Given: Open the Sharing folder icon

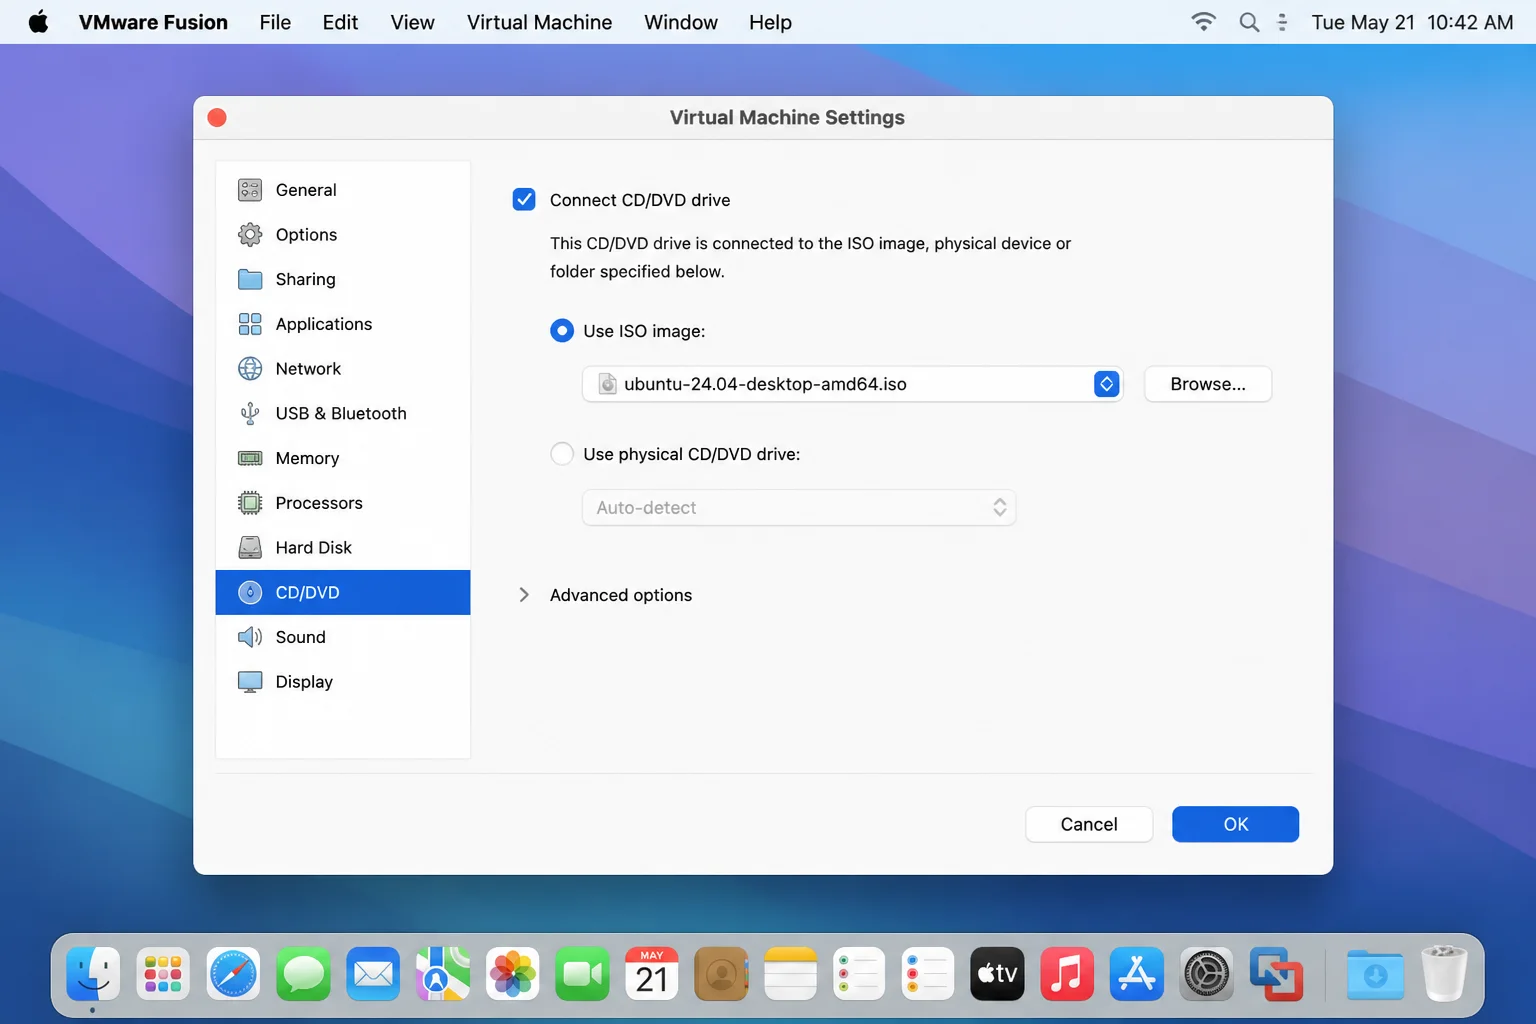Looking at the screenshot, I should pyautogui.click(x=250, y=279).
